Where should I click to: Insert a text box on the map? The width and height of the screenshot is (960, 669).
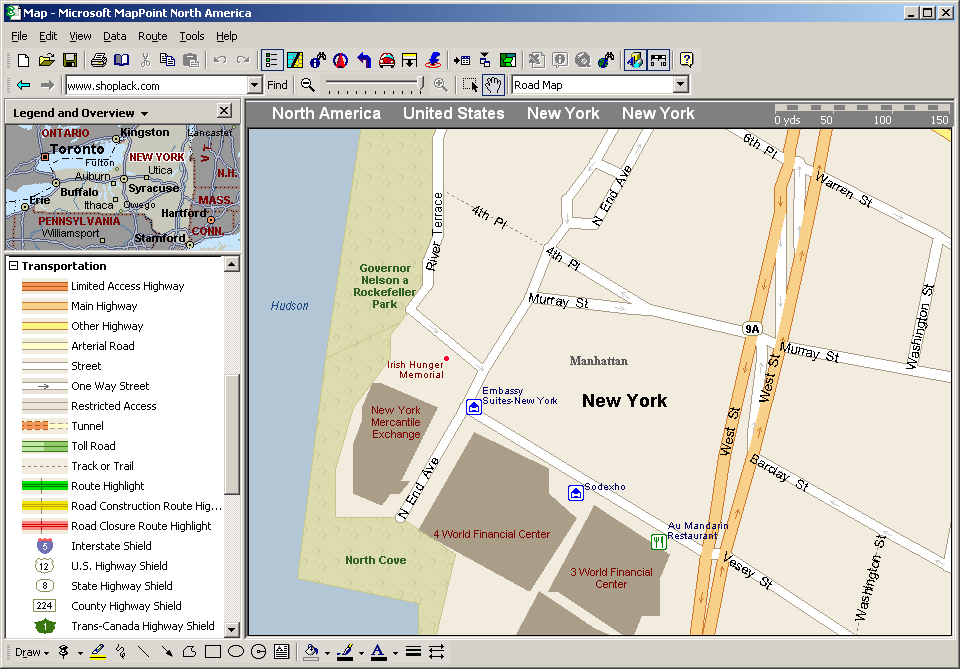point(282,652)
